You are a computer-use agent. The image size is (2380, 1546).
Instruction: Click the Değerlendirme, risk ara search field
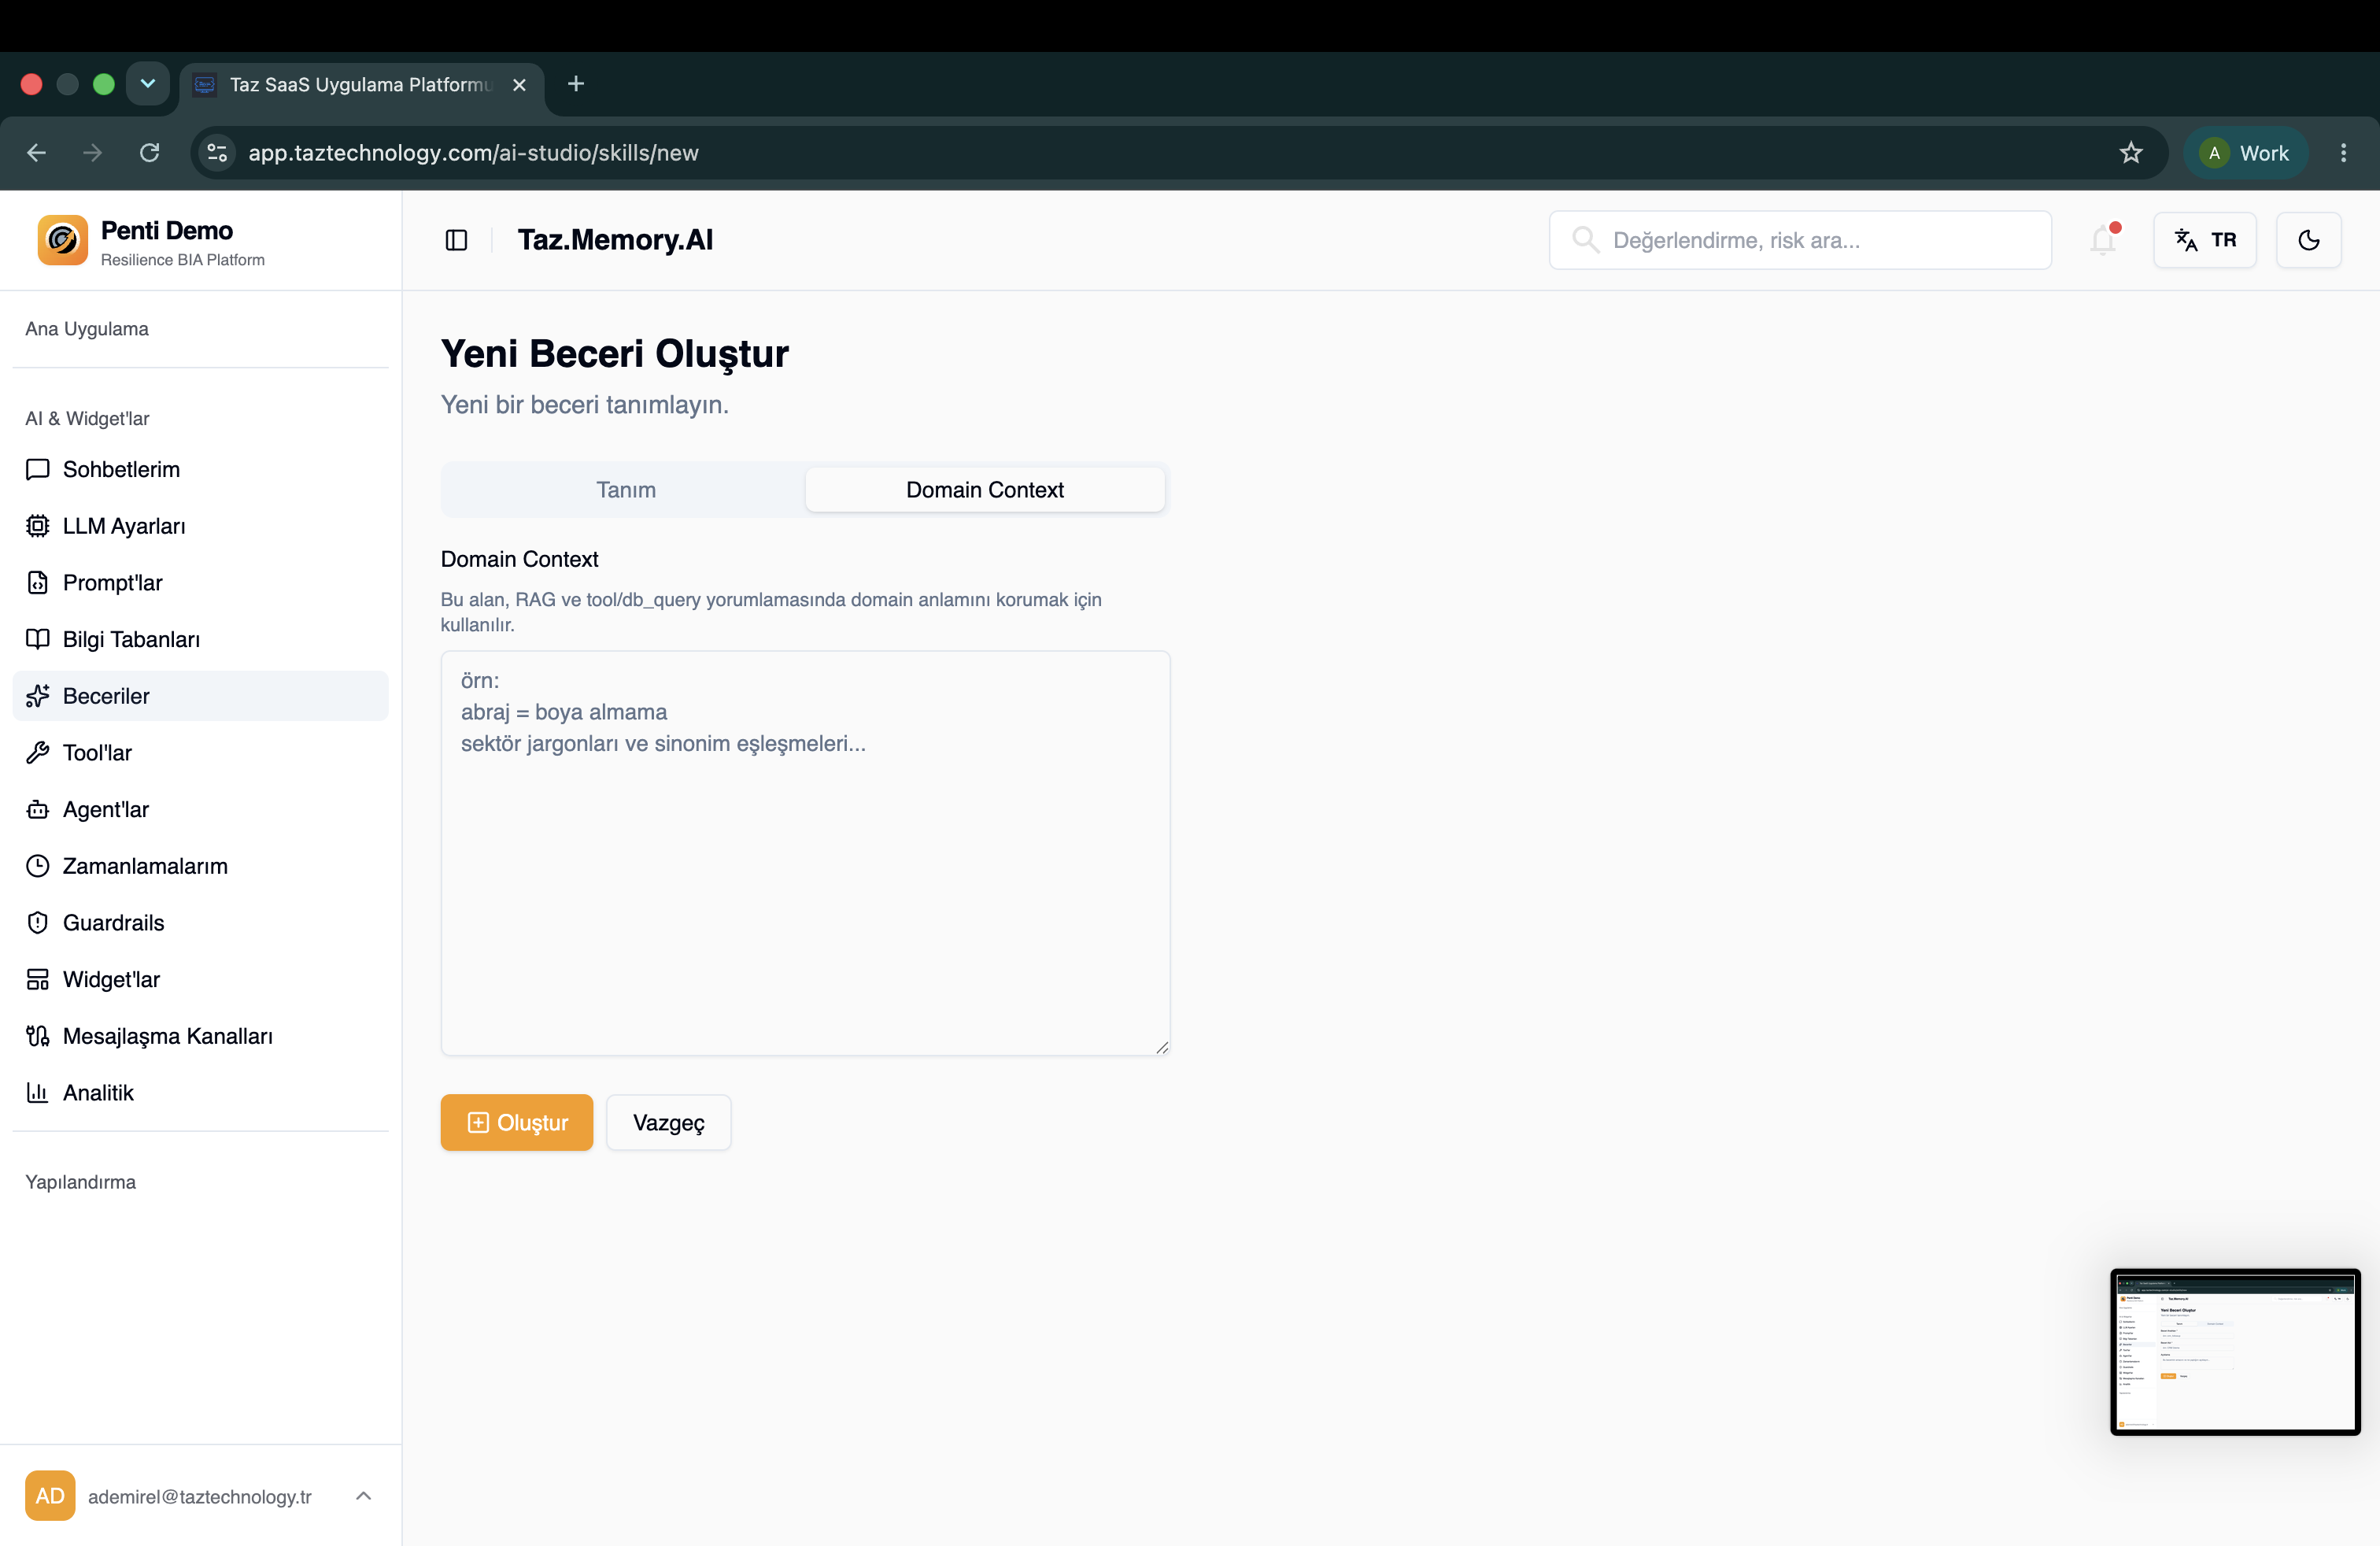tap(1800, 240)
